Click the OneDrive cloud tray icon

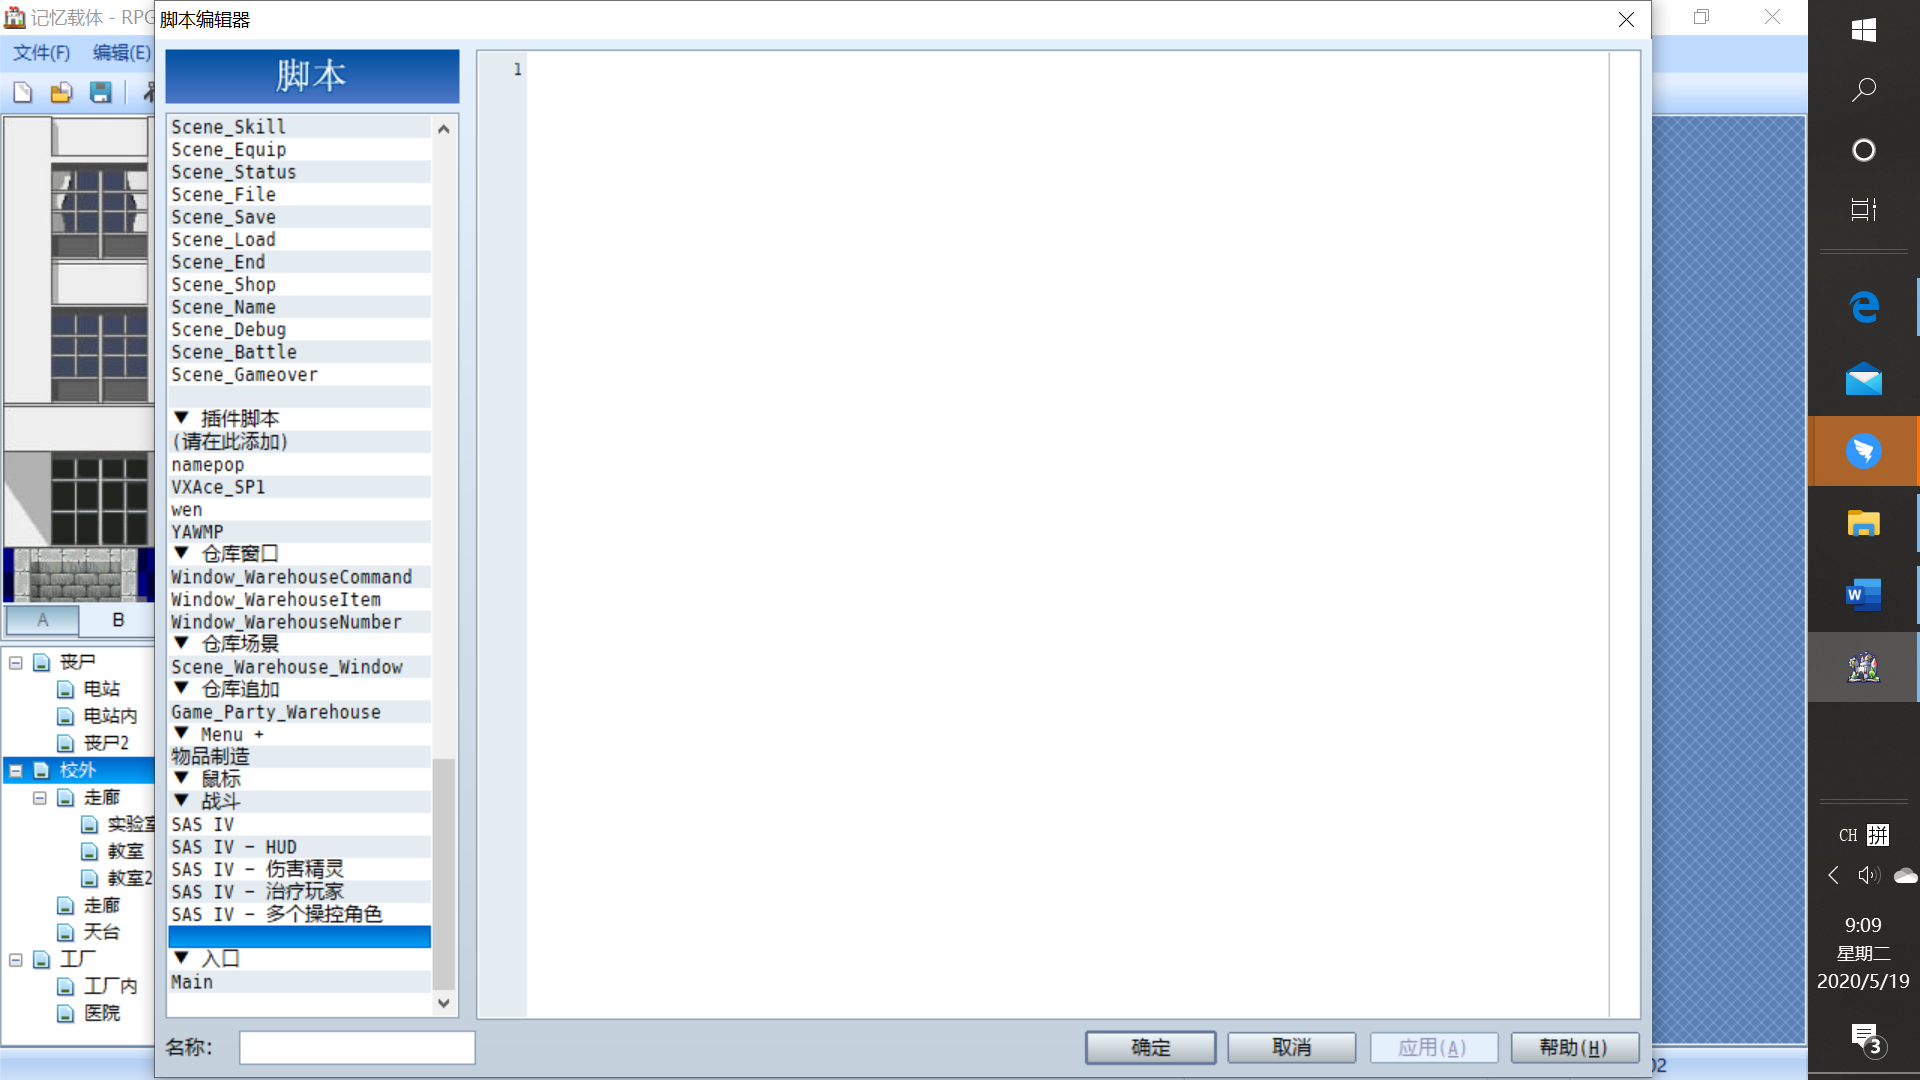point(1905,876)
